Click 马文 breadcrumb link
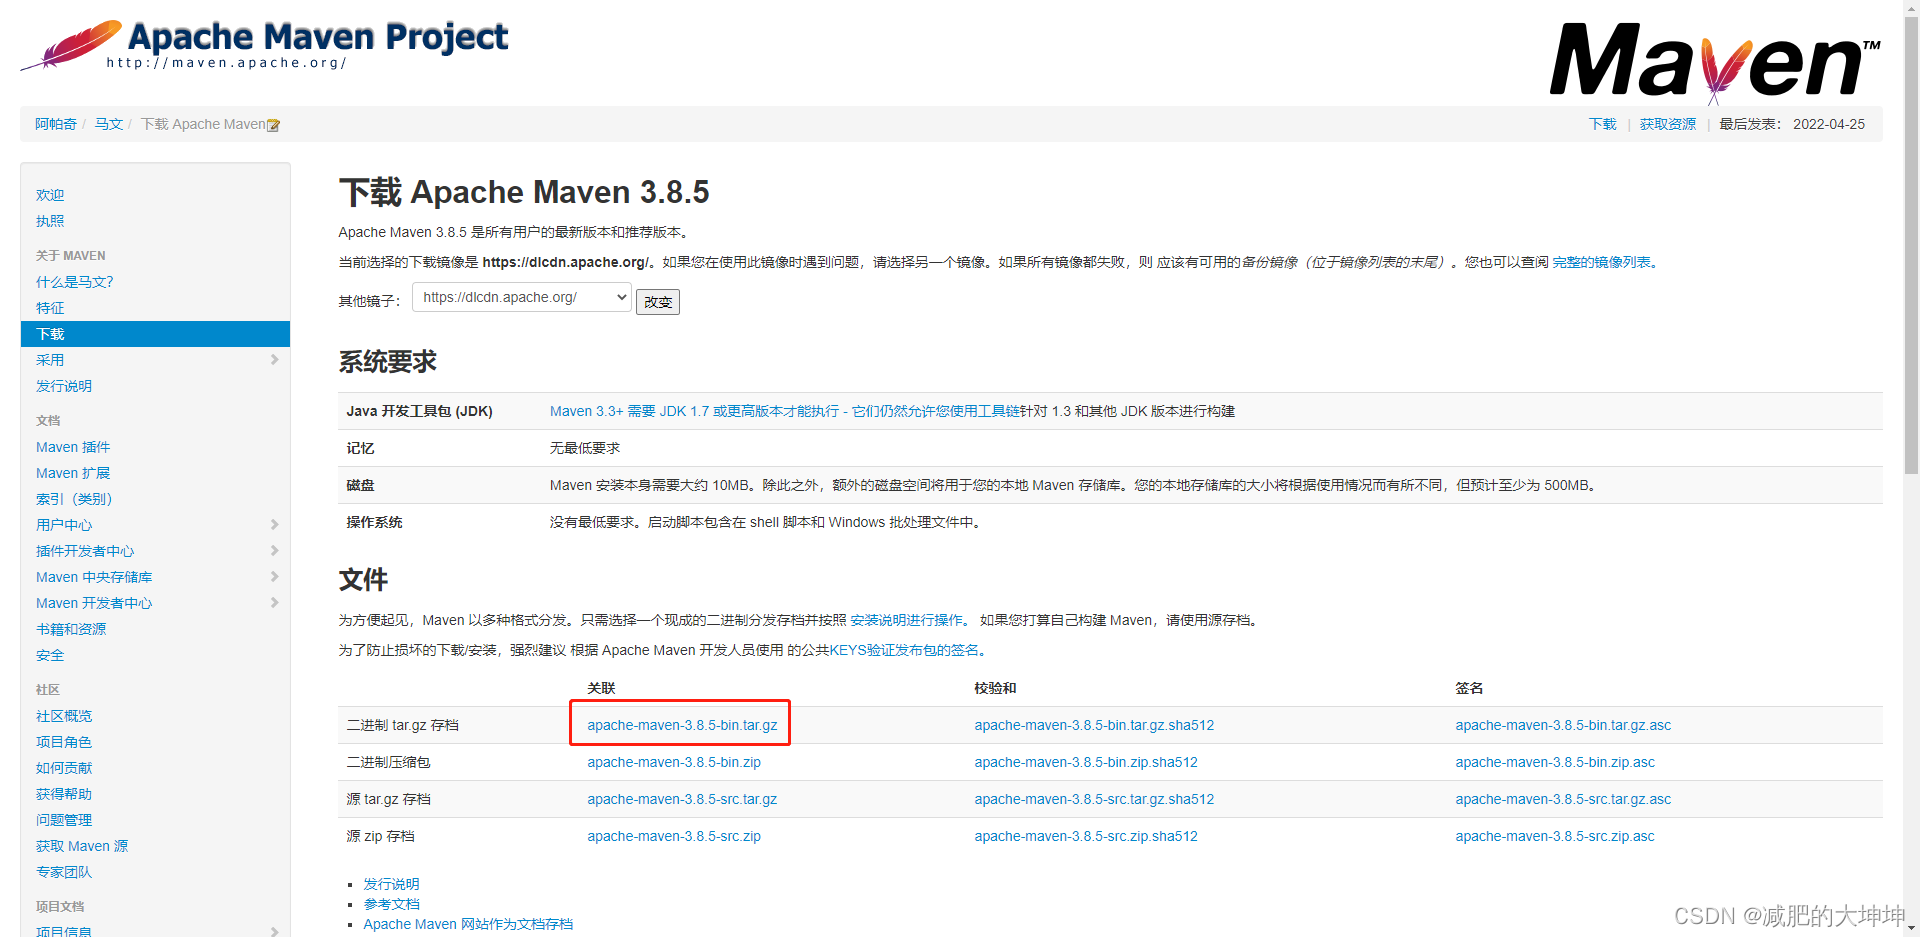 click(109, 124)
